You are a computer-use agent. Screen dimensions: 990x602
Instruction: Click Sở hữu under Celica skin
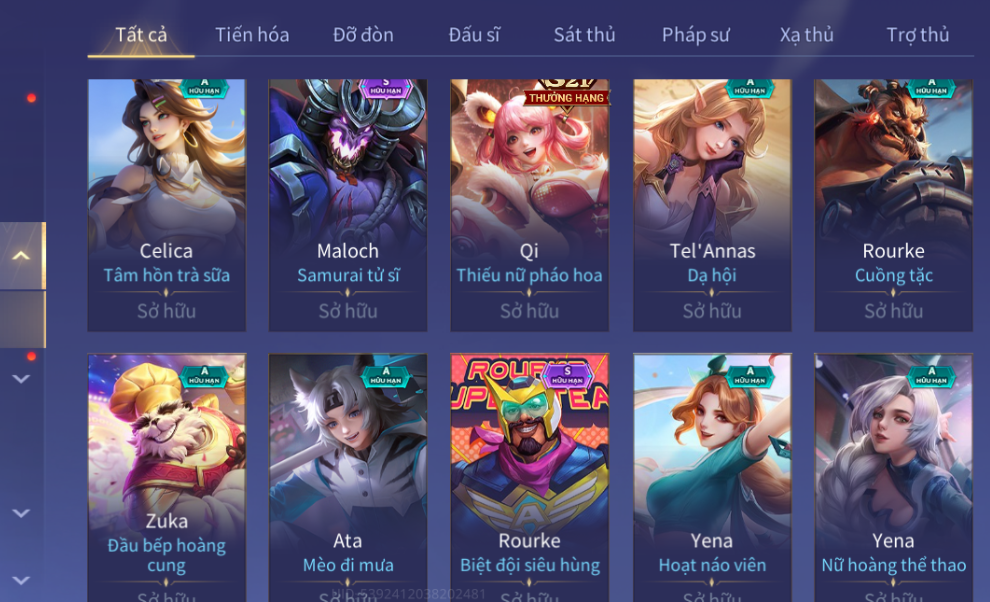[x=167, y=311]
